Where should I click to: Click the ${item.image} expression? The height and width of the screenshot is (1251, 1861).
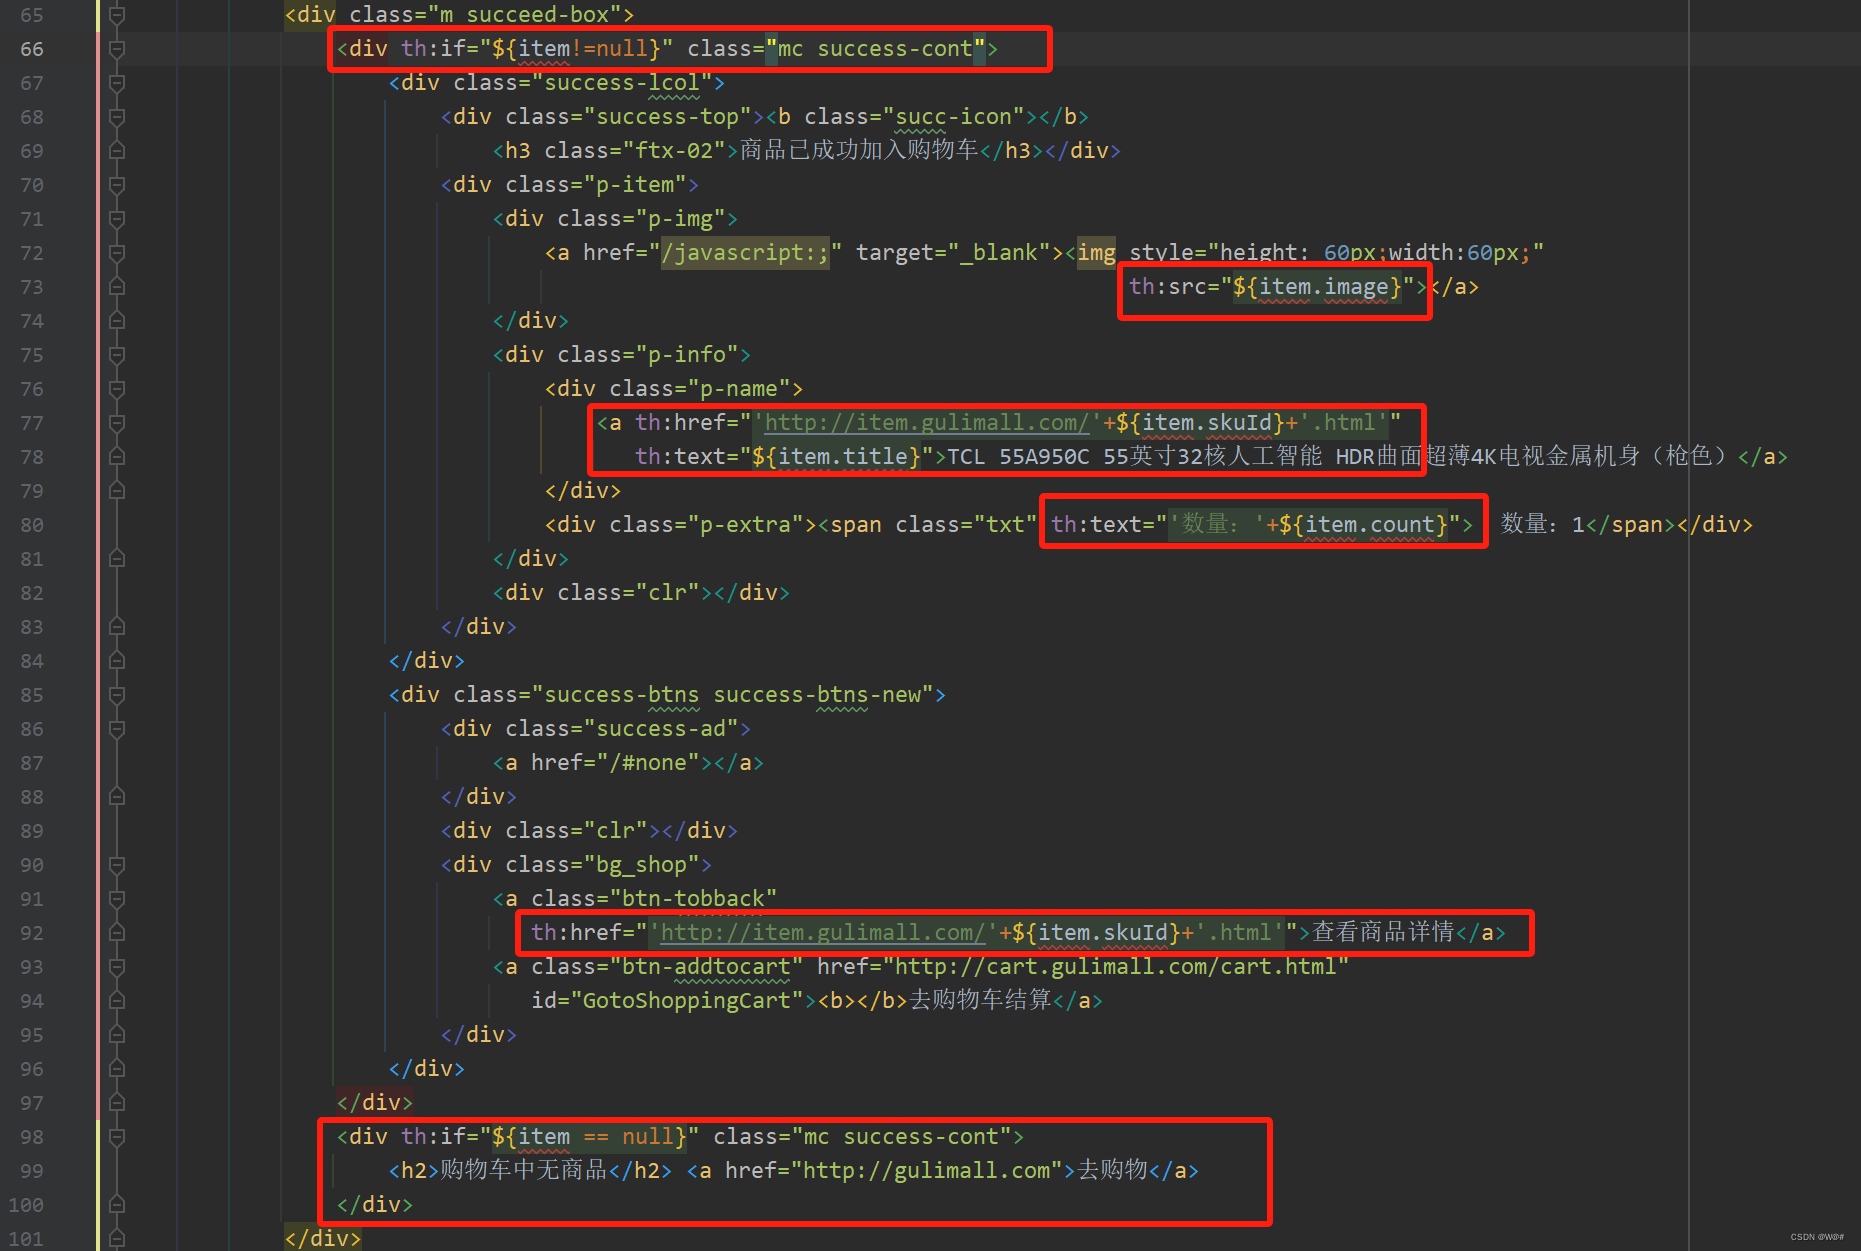coord(1317,287)
